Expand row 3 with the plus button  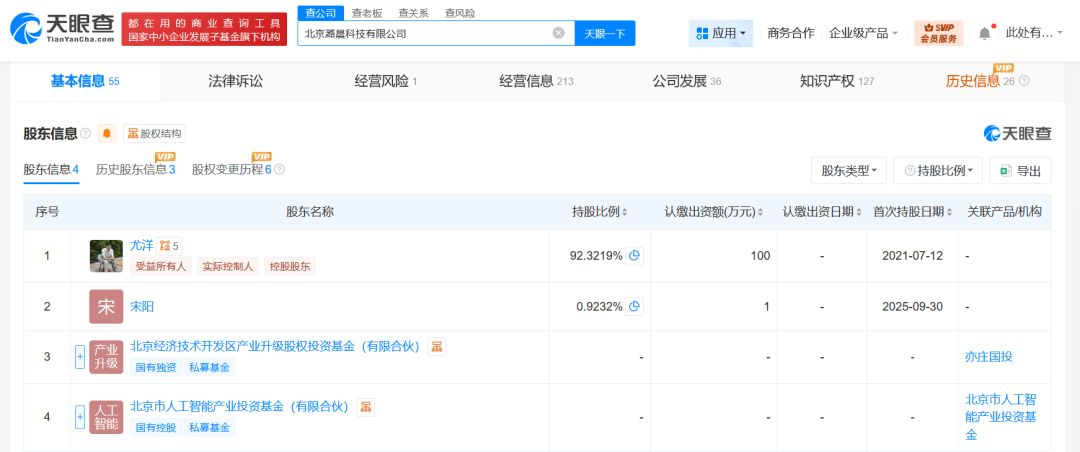[x=80, y=357]
